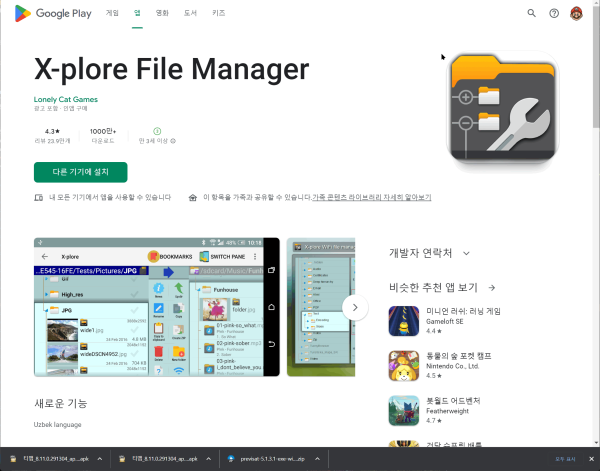Expand options for the first apk download
This screenshot has width=600, height=471.
tap(100, 459)
